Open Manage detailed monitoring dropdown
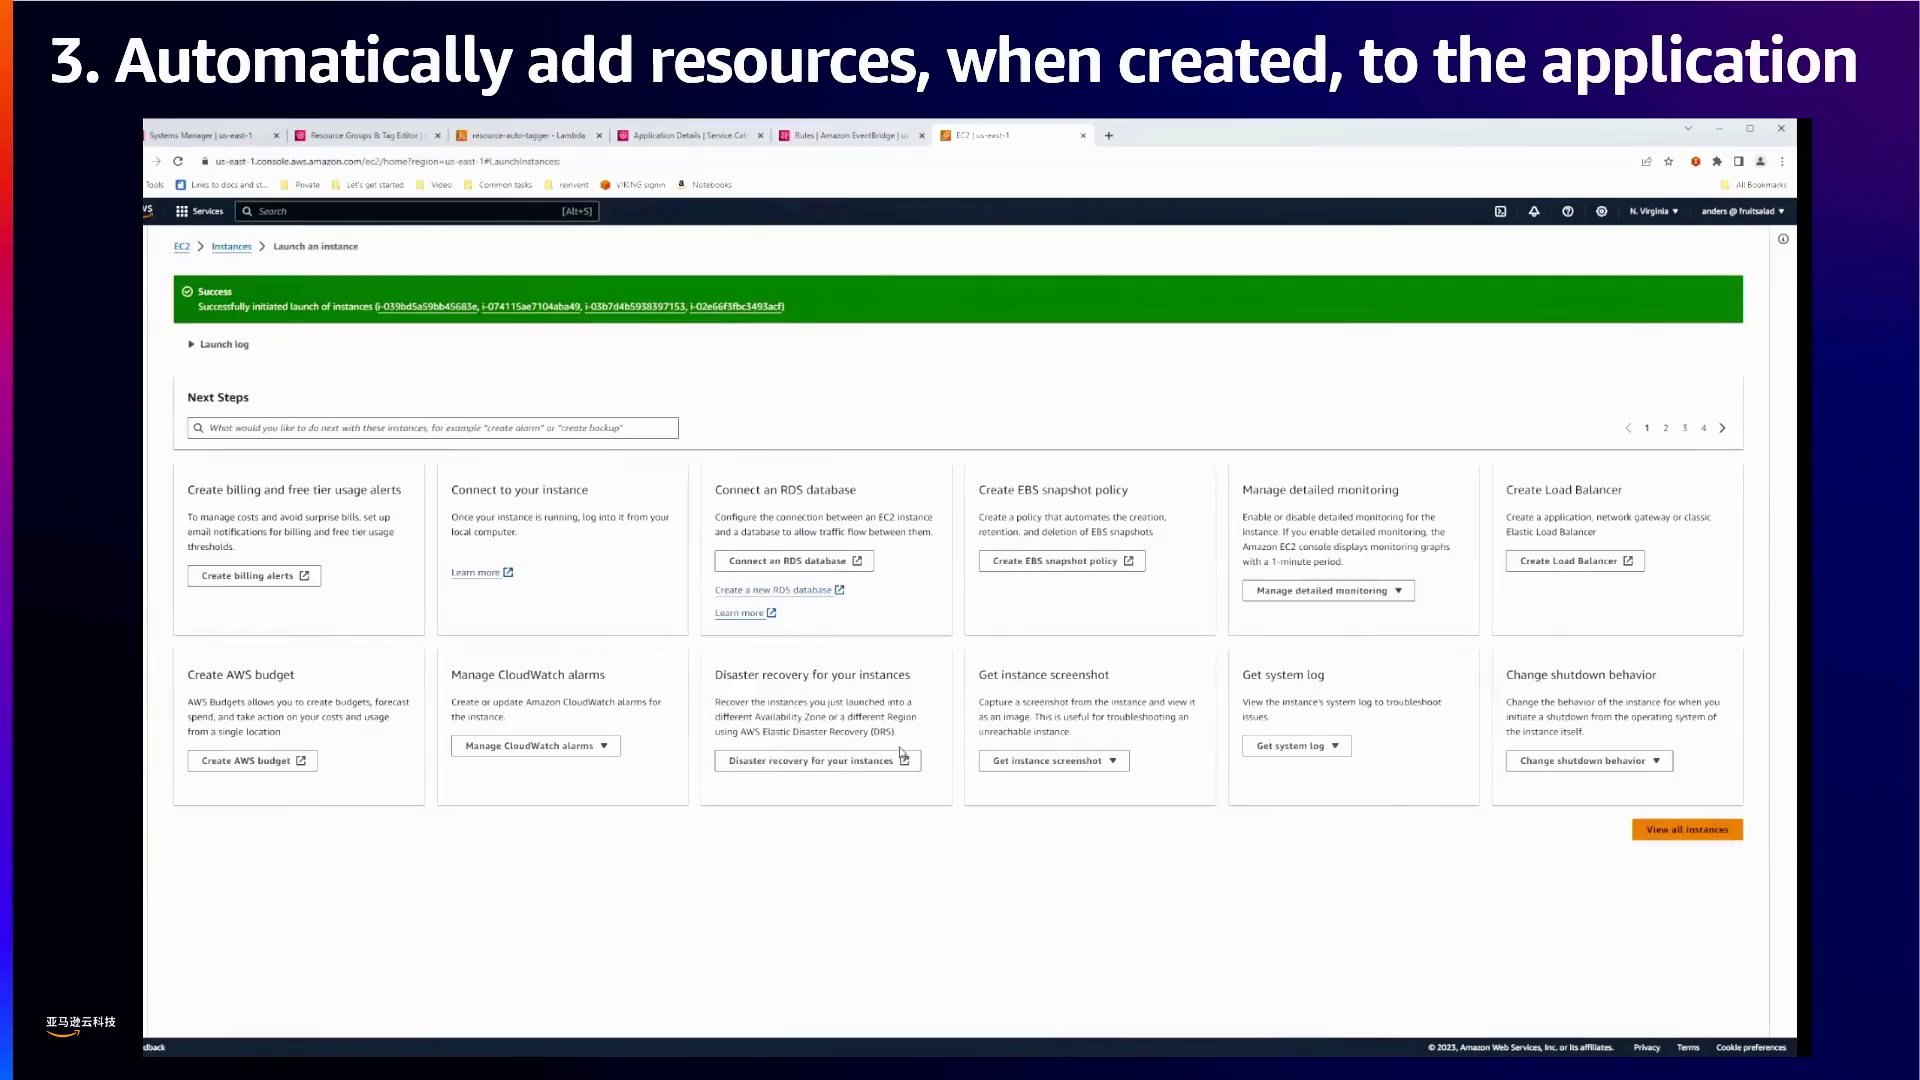The width and height of the screenshot is (1920, 1080). click(x=1328, y=591)
